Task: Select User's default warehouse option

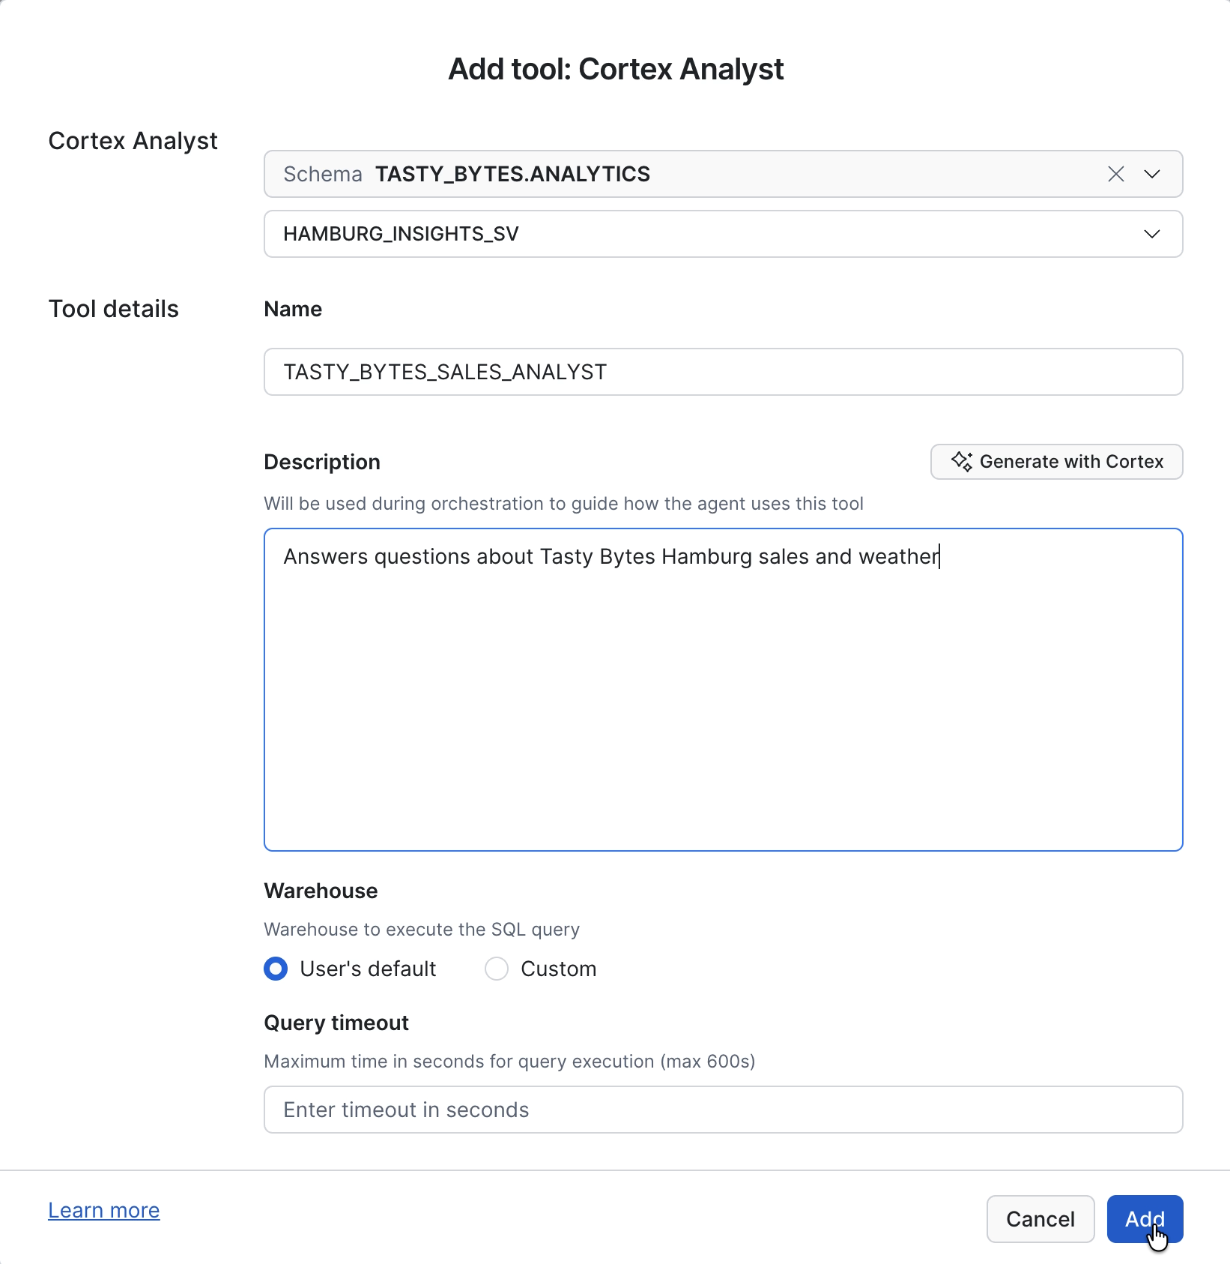Action: point(276,969)
